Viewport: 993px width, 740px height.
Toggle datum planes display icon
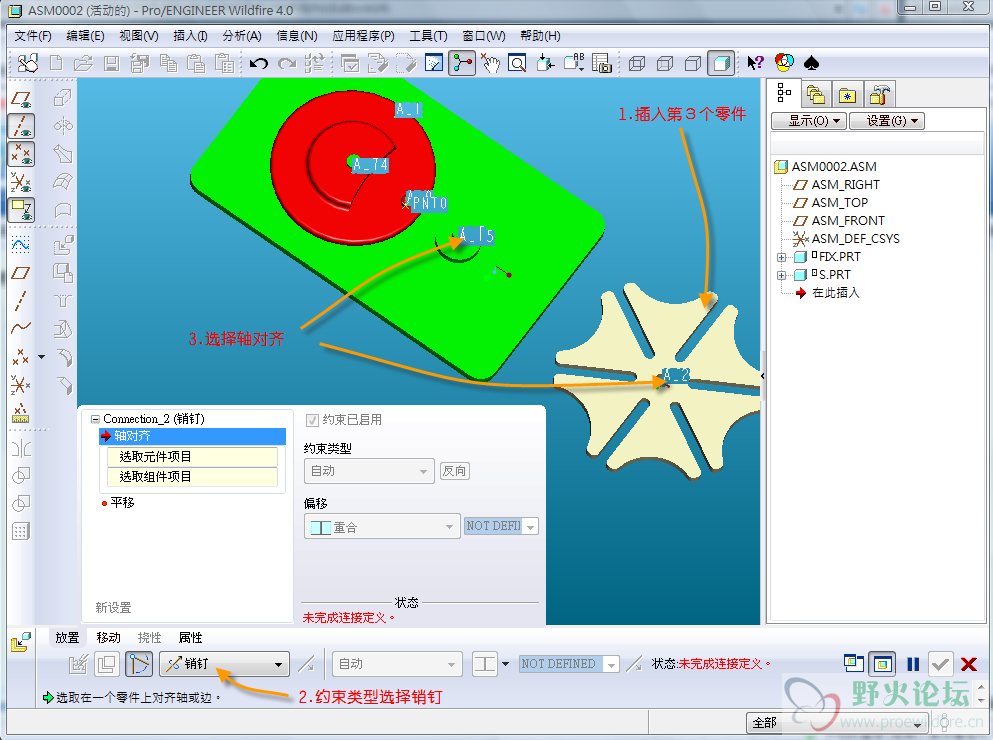21,98
